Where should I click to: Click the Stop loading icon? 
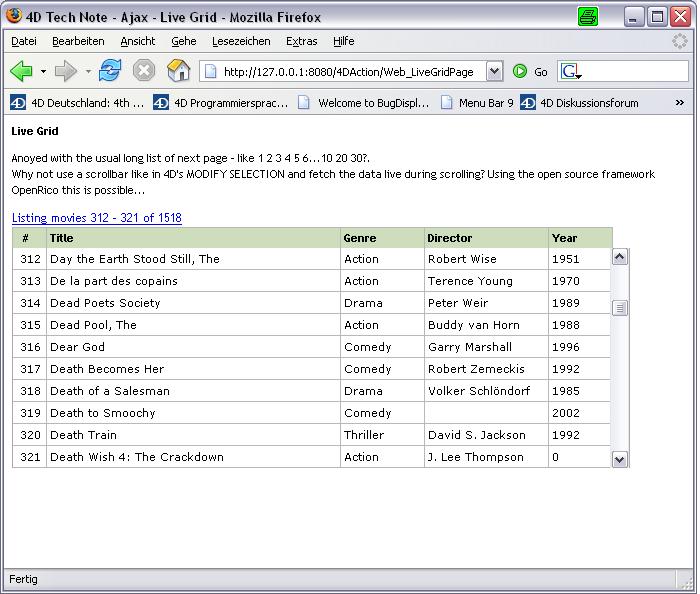tap(144, 71)
